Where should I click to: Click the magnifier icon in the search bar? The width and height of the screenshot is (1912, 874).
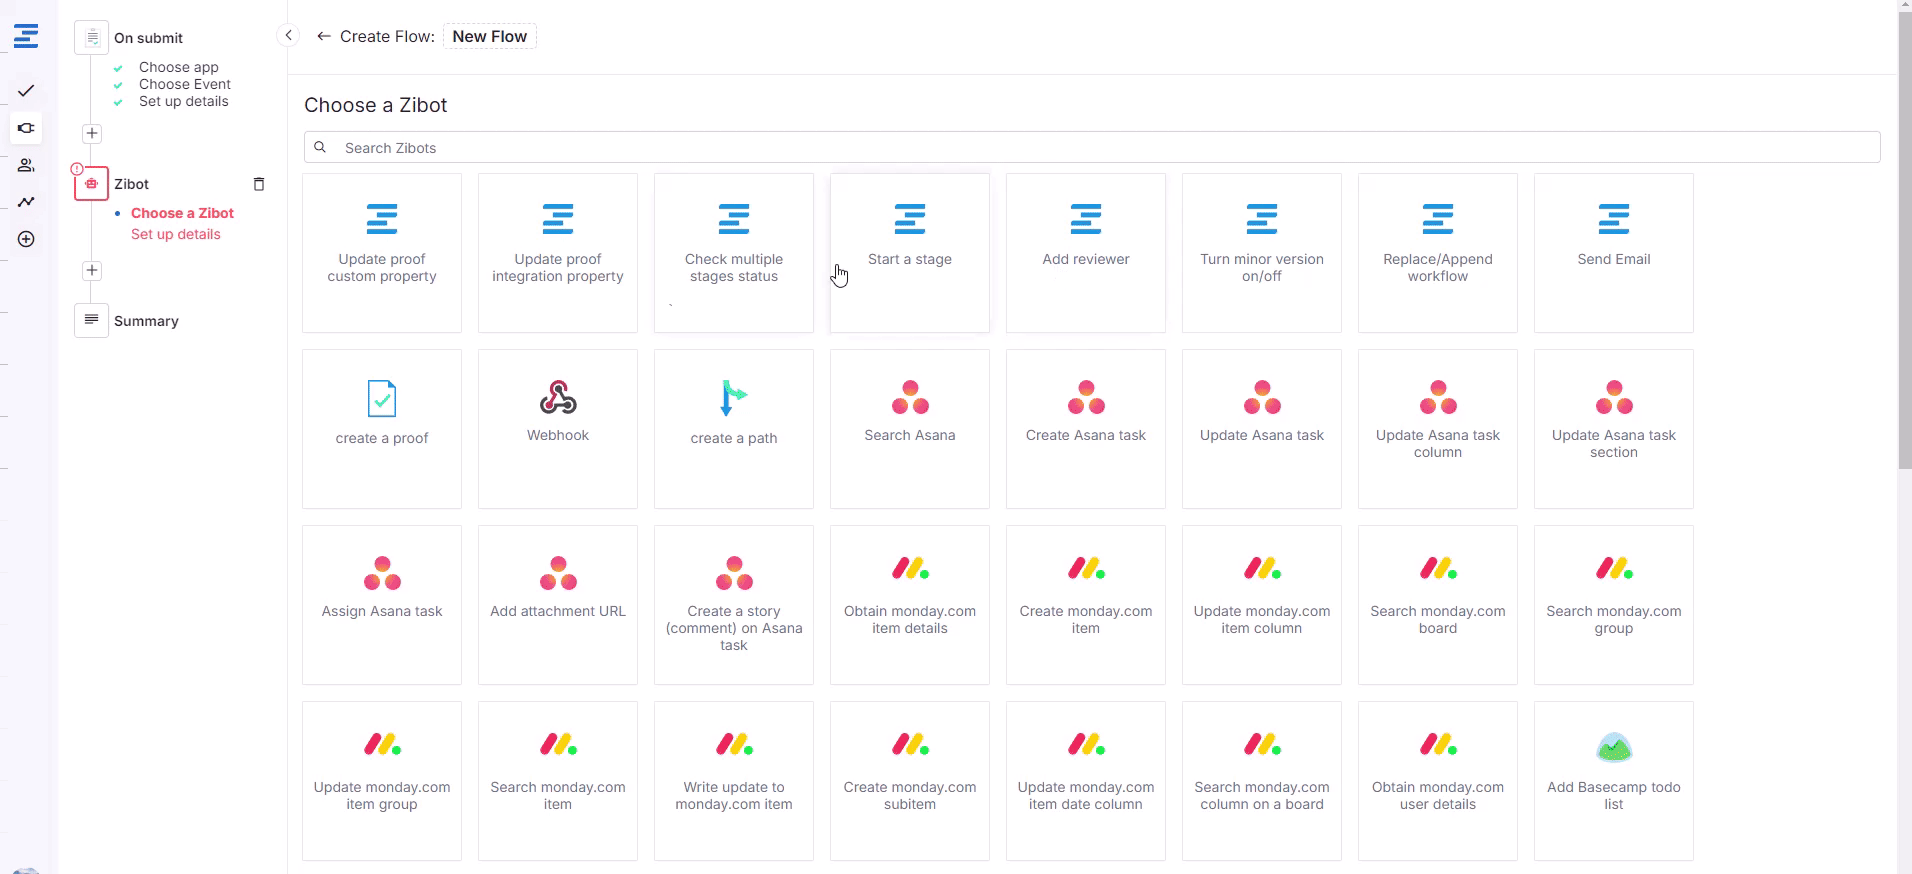click(320, 147)
